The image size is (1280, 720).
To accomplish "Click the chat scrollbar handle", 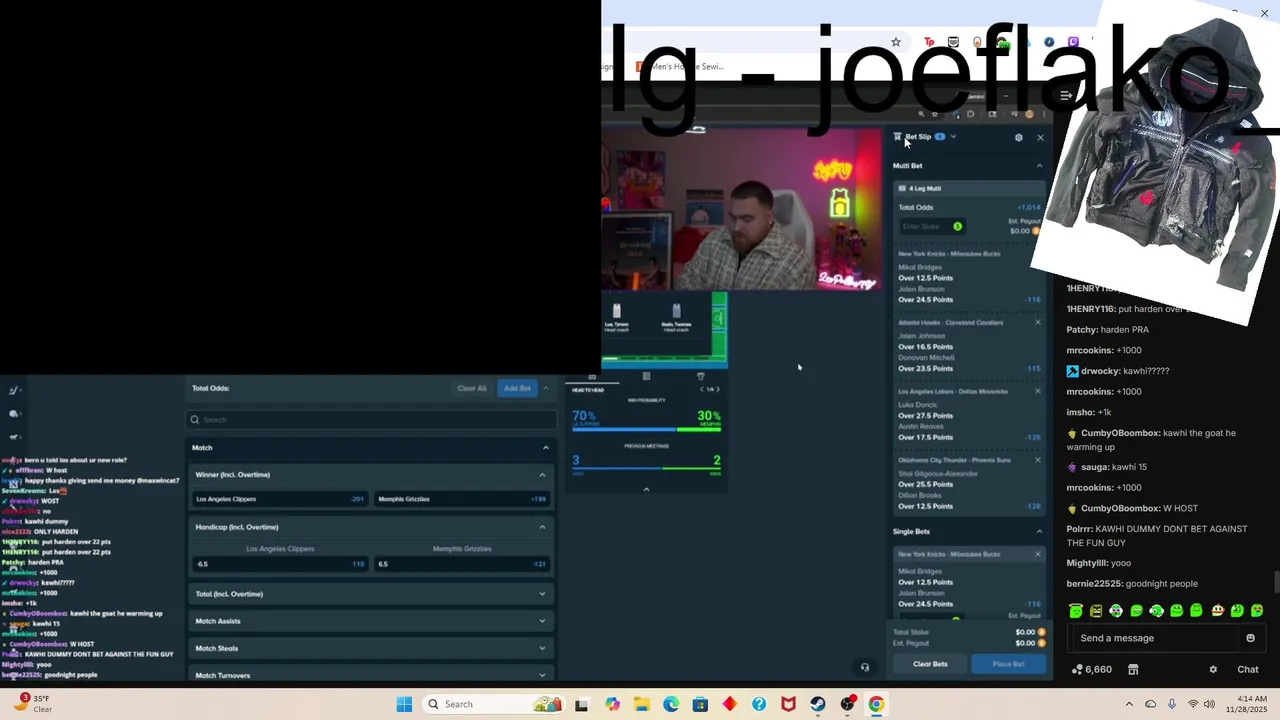I will coord(1276,582).
